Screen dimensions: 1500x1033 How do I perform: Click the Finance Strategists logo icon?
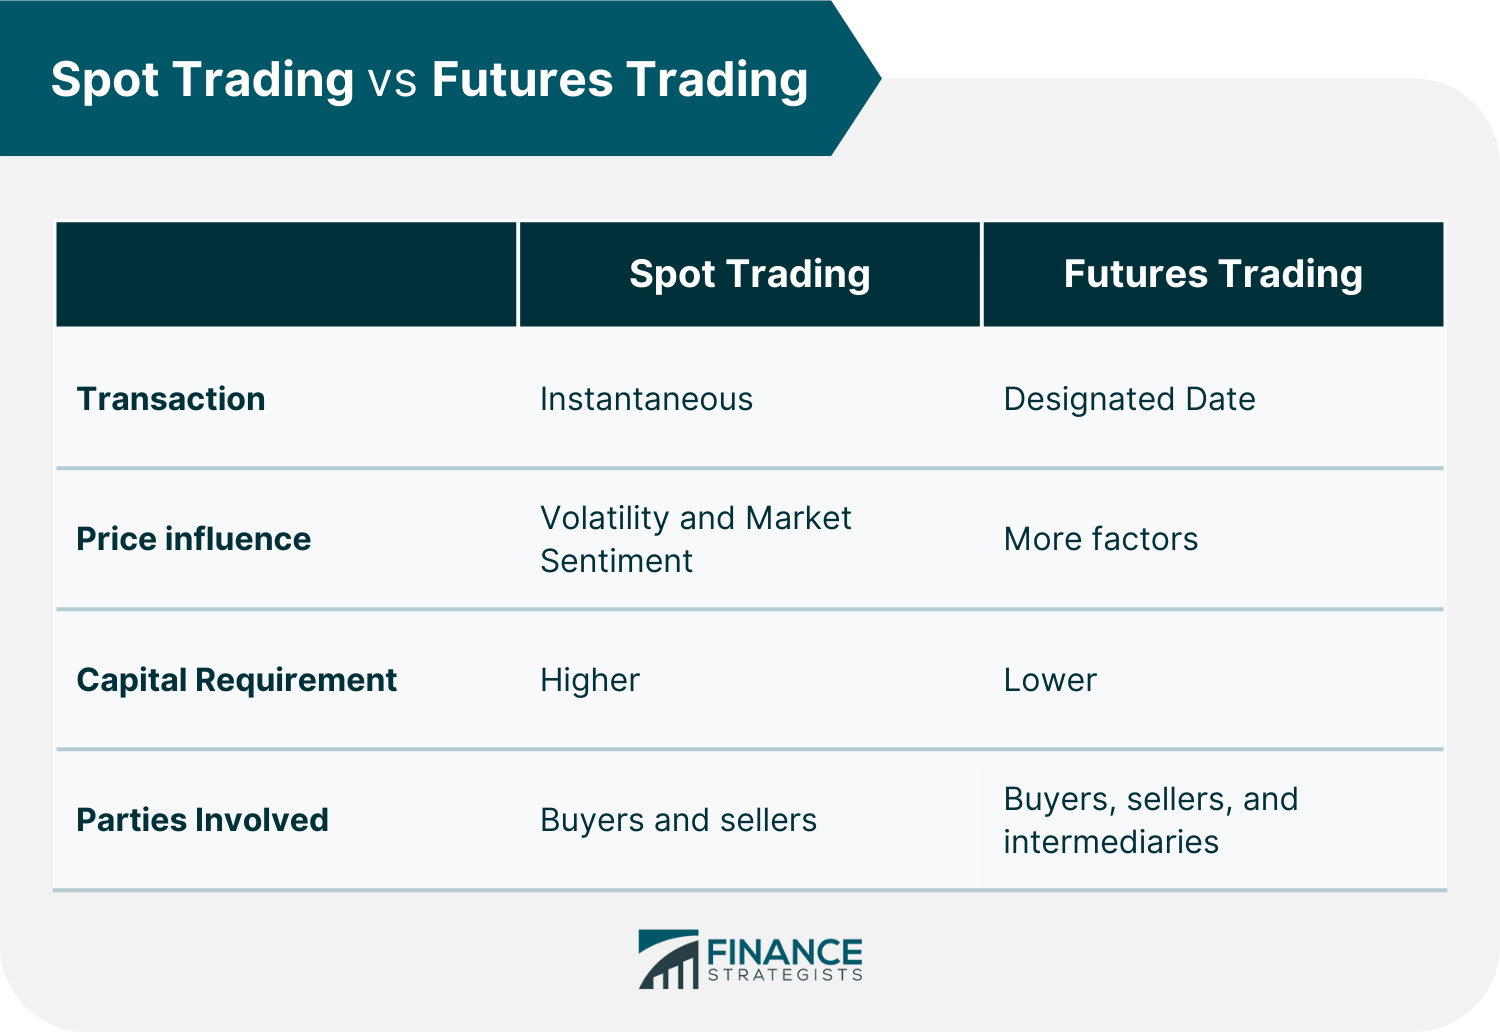pyautogui.click(x=668, y=959)
